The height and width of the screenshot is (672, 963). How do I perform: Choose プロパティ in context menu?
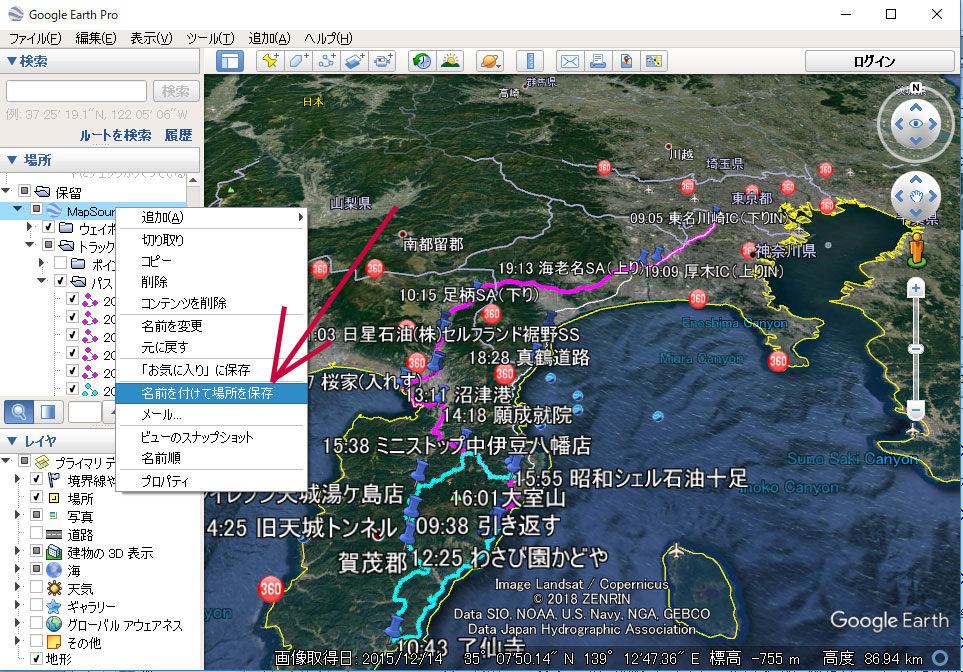point(211,481)
